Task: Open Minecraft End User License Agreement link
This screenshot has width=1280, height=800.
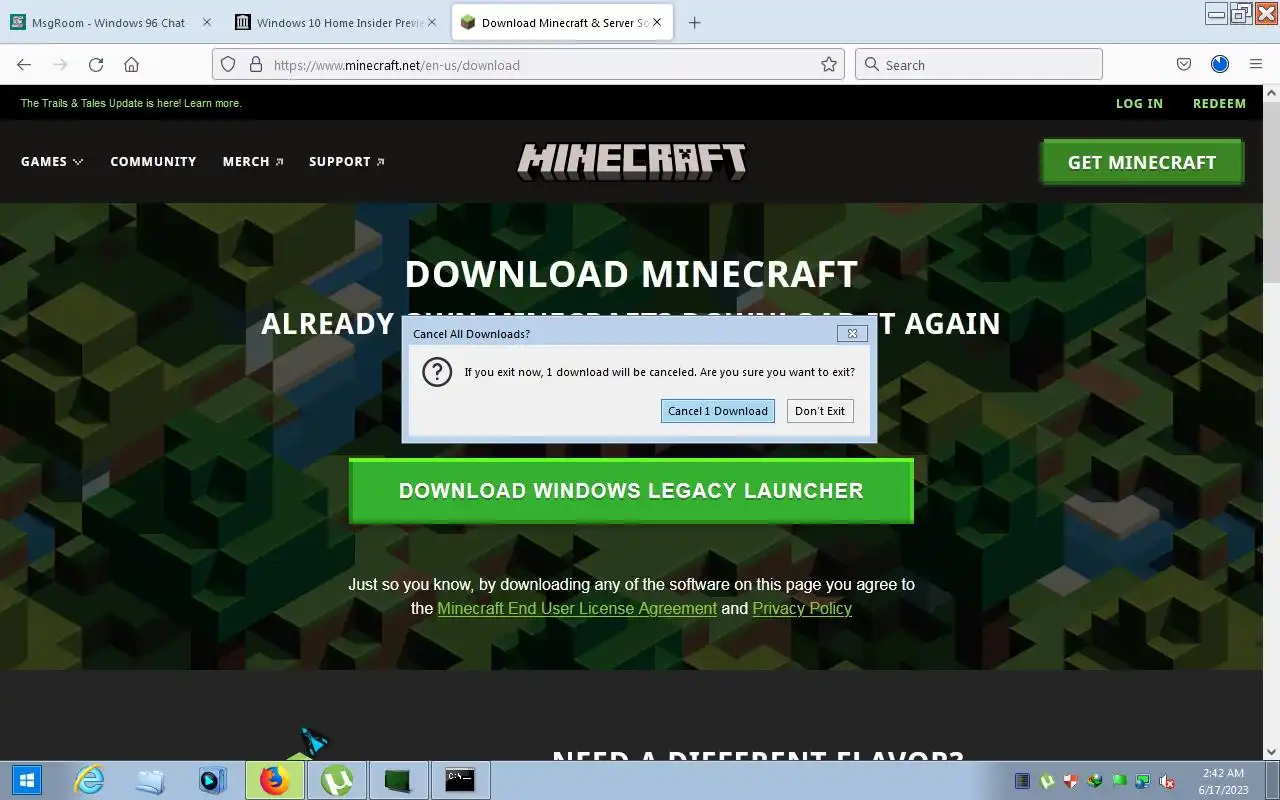Action: click(x=577, y=608)
